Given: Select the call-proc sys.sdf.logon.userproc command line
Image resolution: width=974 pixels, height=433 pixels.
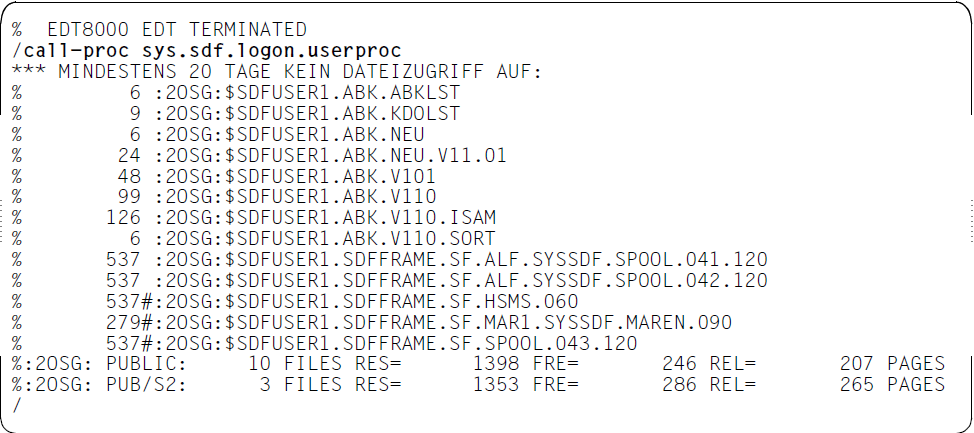Looking at the screenshot, I should pyautogui.click(x=207, y=50).
